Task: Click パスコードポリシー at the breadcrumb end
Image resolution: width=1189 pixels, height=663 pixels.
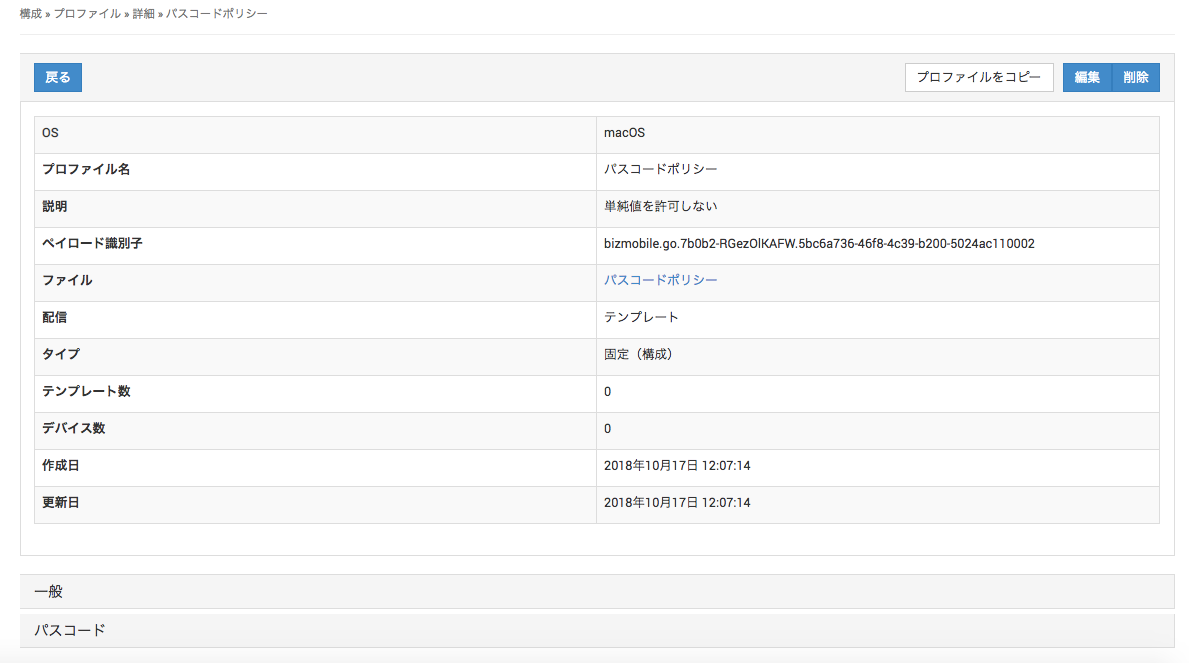Action: 216,15
